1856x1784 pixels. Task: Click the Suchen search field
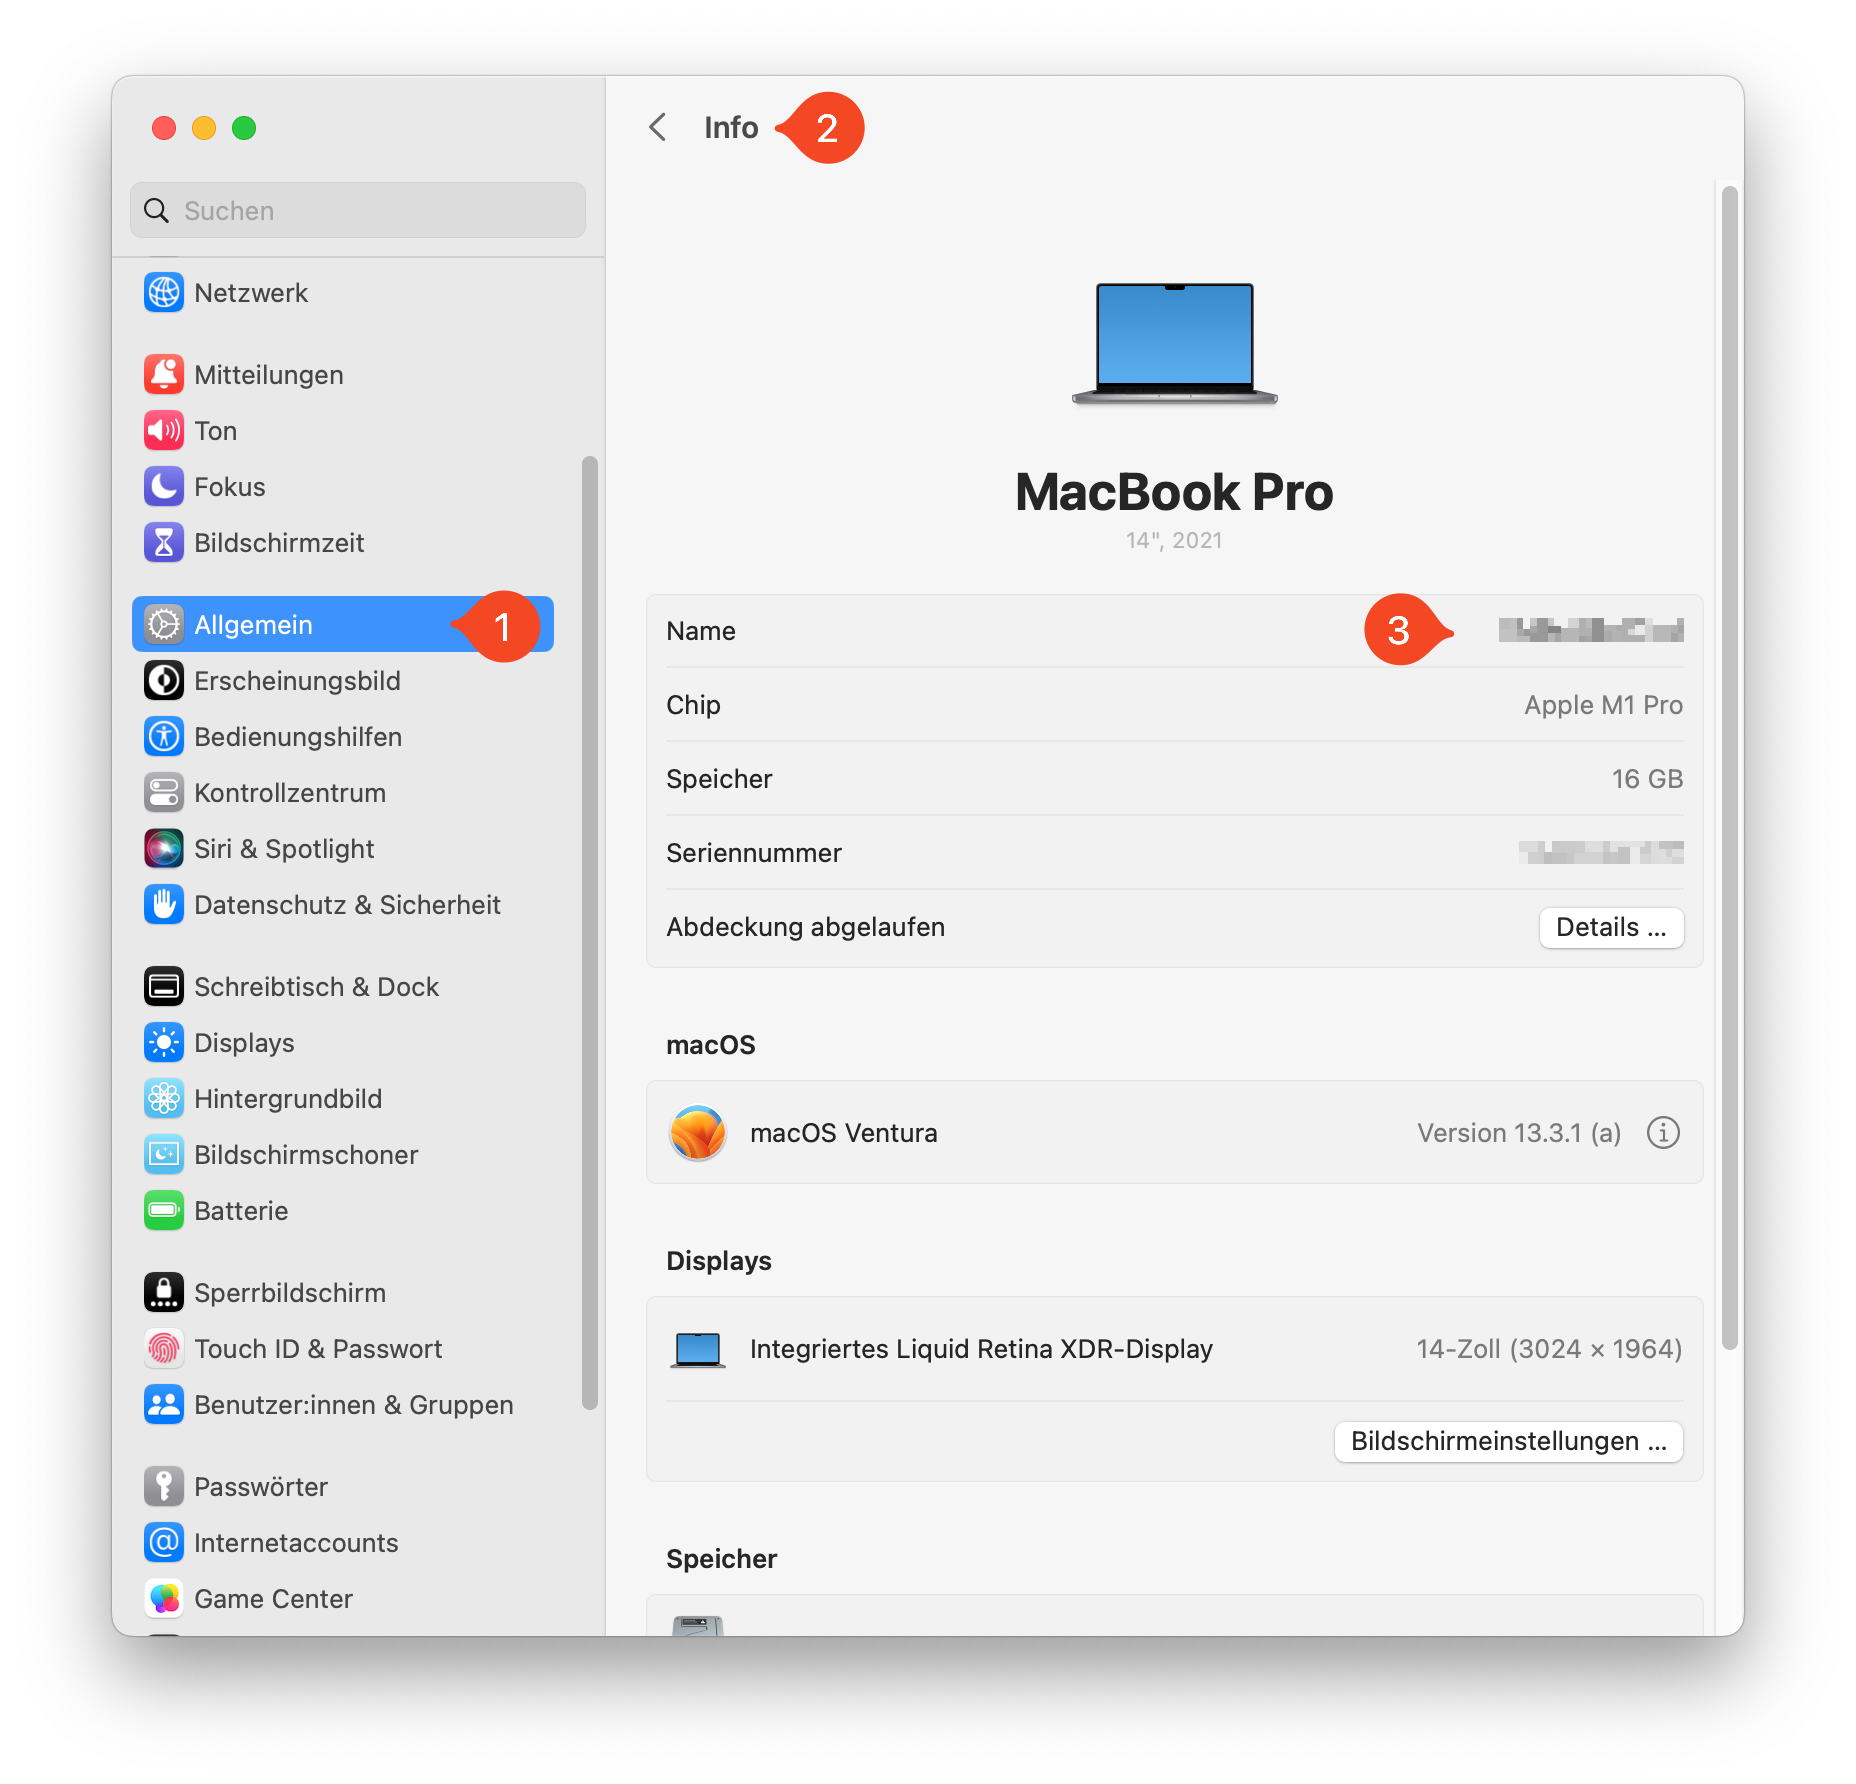[358, 210]
